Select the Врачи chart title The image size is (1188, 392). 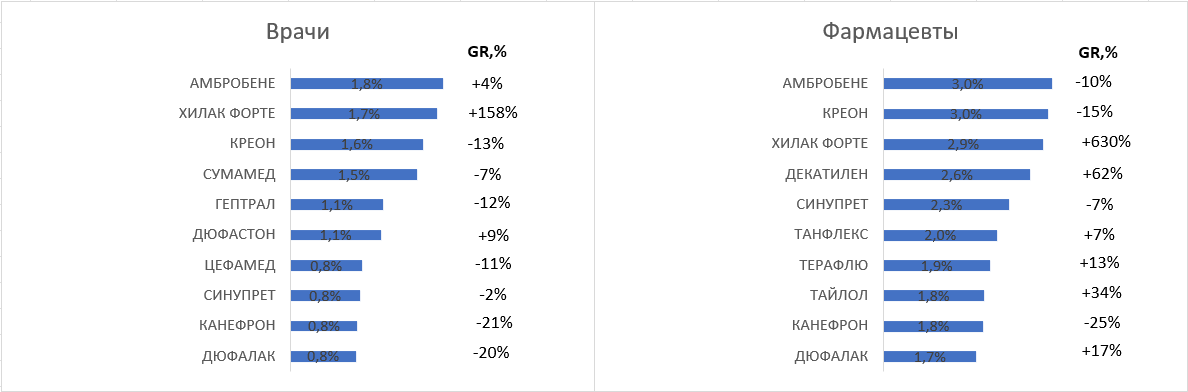click(296, 33)
